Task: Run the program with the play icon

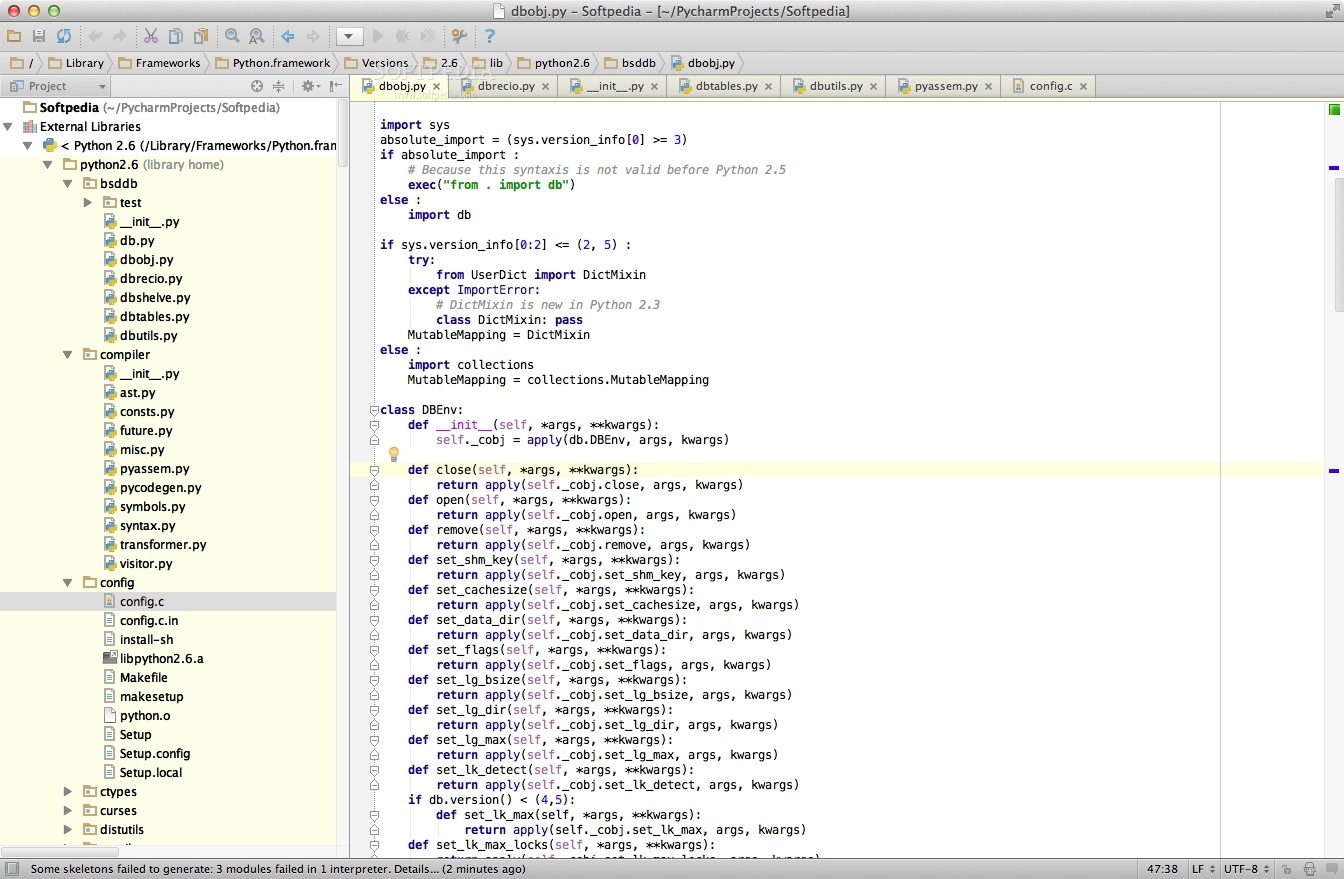Action: click(x=377, y=36)
